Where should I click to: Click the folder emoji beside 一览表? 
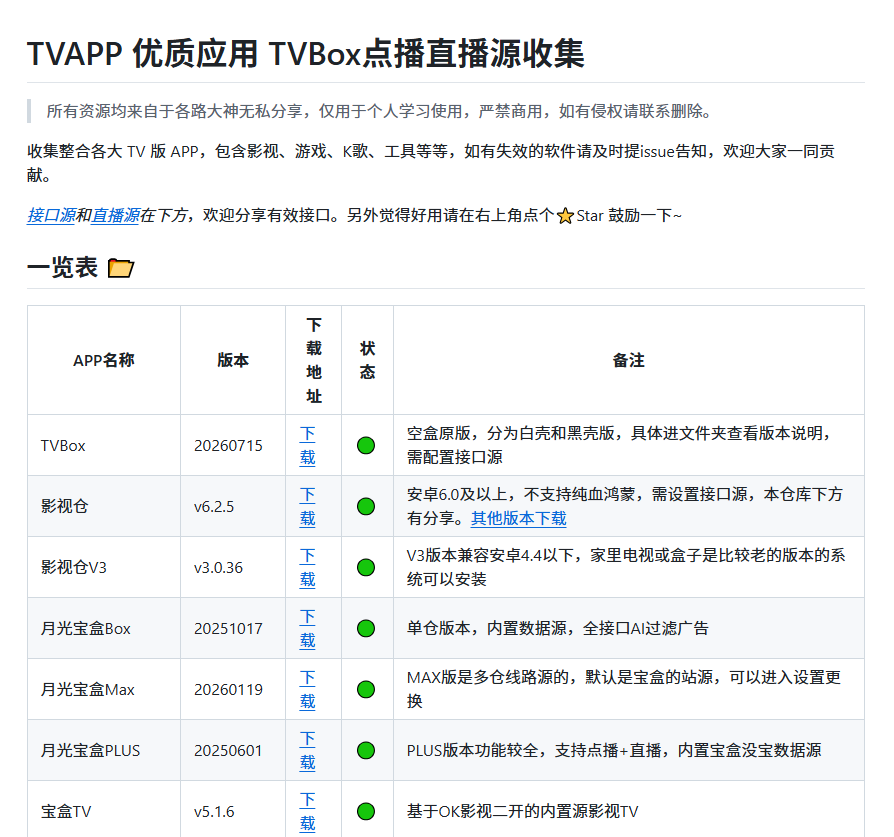pyautogui.click(x=121, y=268)
